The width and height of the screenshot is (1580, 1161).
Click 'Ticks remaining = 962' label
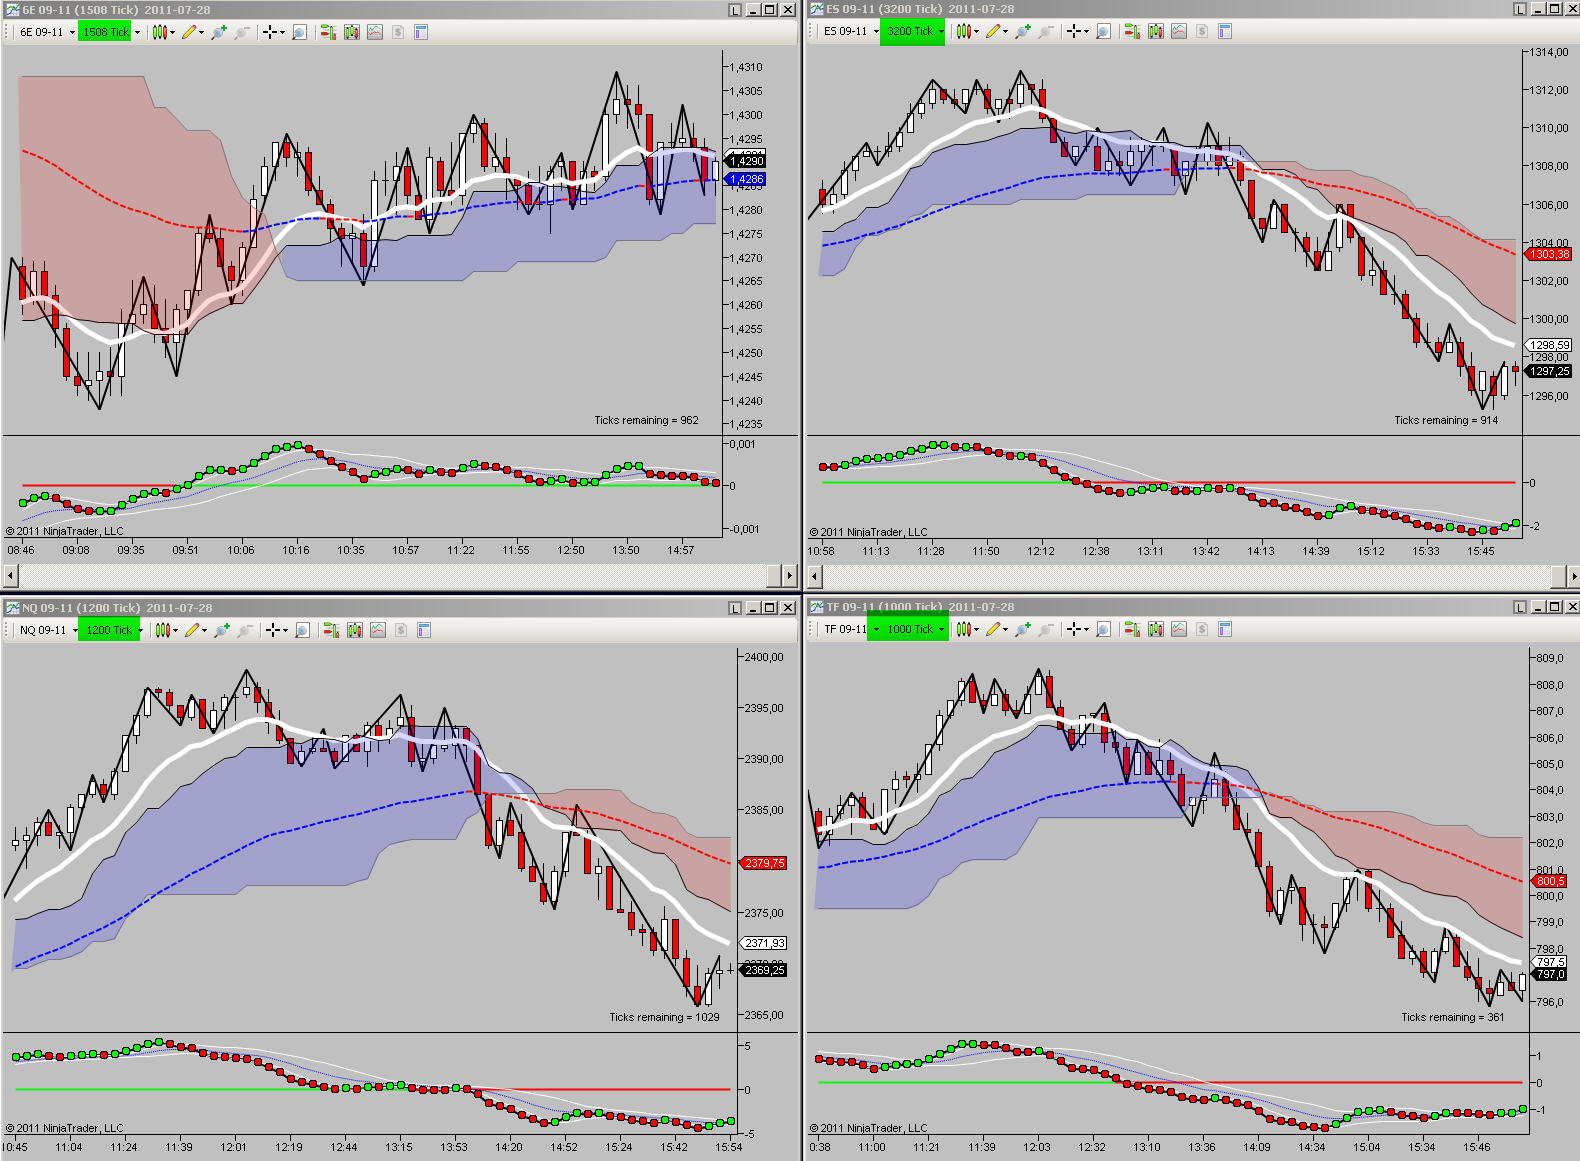tap(646, 420)
